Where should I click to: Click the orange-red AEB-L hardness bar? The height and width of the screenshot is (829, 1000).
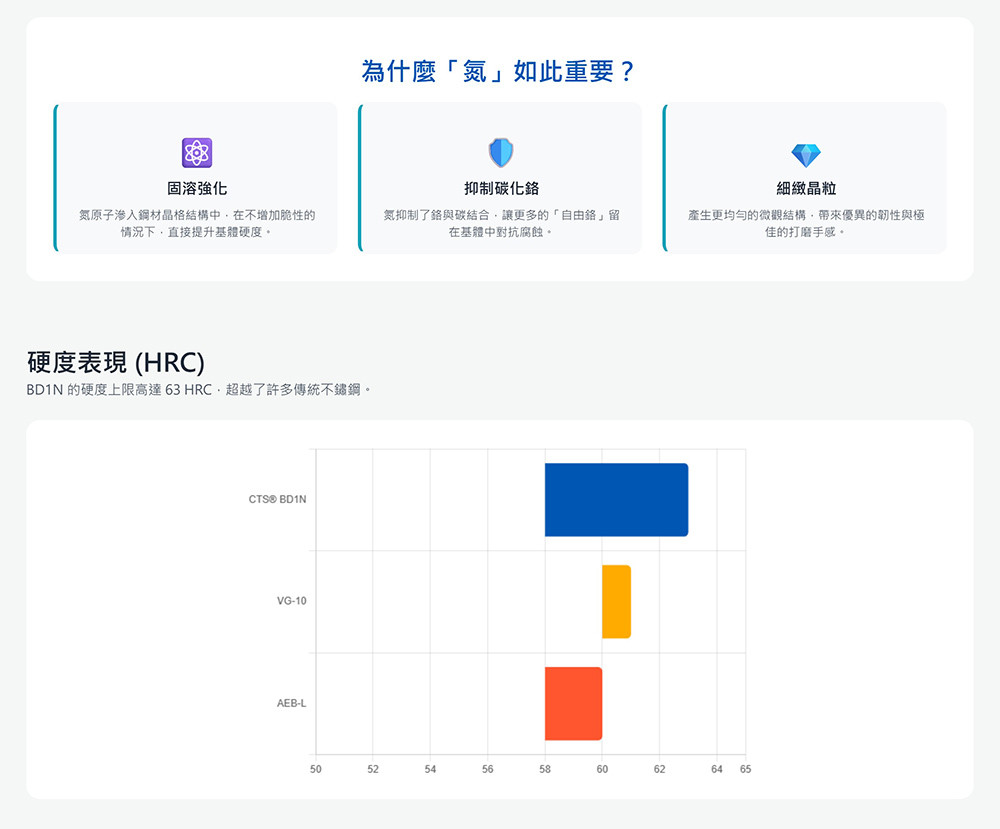coord(573,704)
